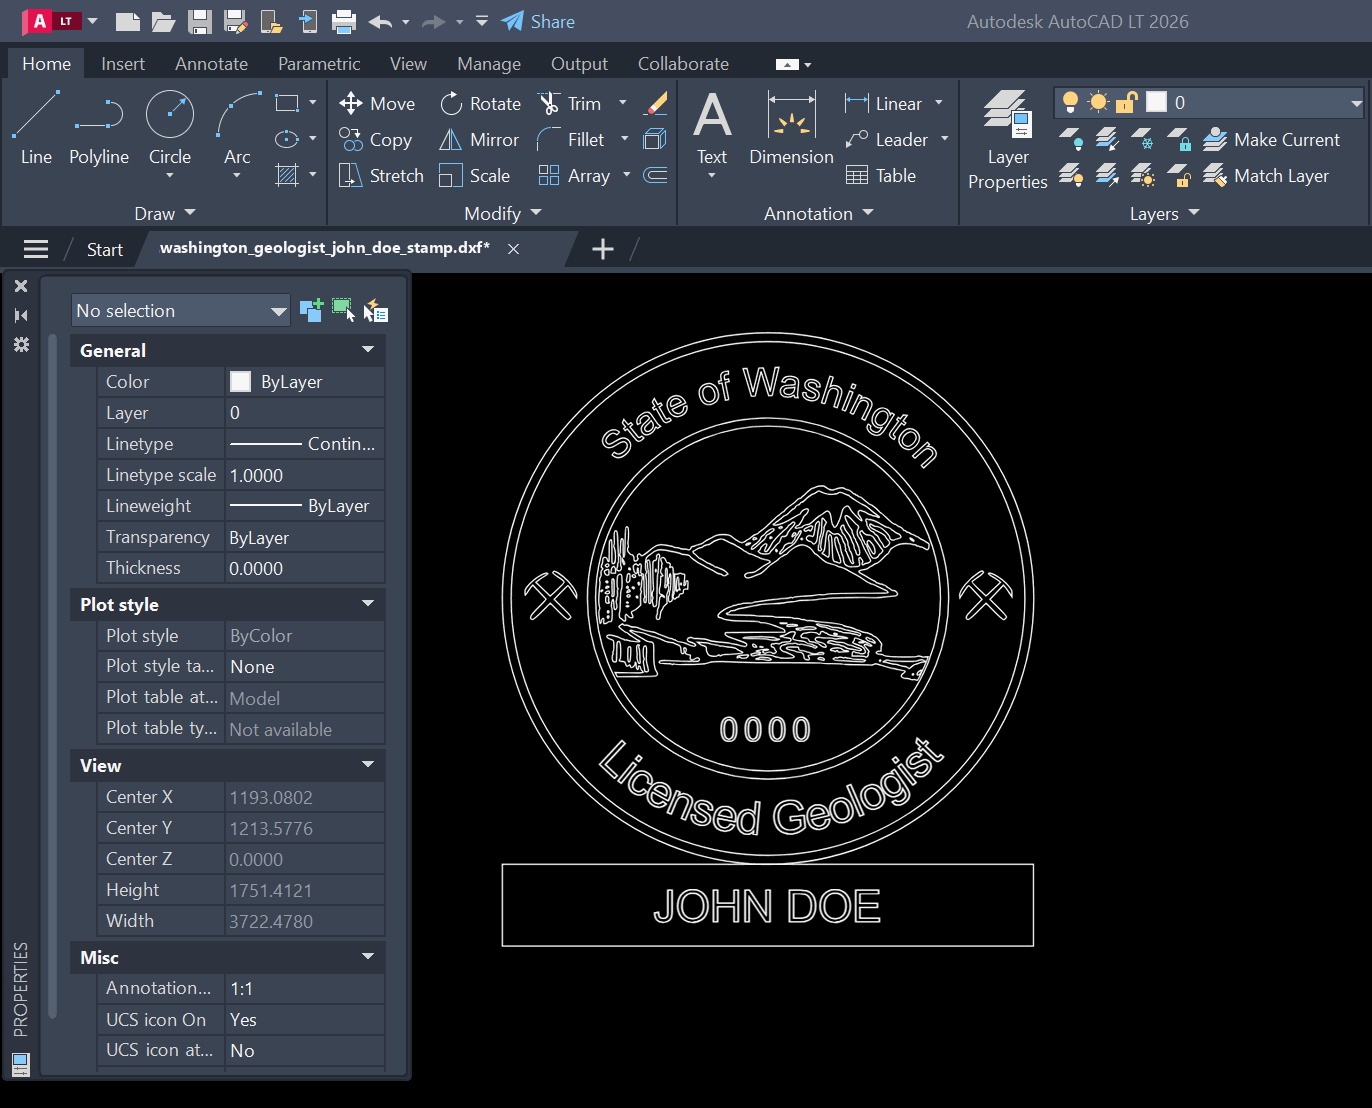Viewport: 1372px width, 1108px height.
Task: Start the Dimension tool
Action: click(x=791, y=128)
